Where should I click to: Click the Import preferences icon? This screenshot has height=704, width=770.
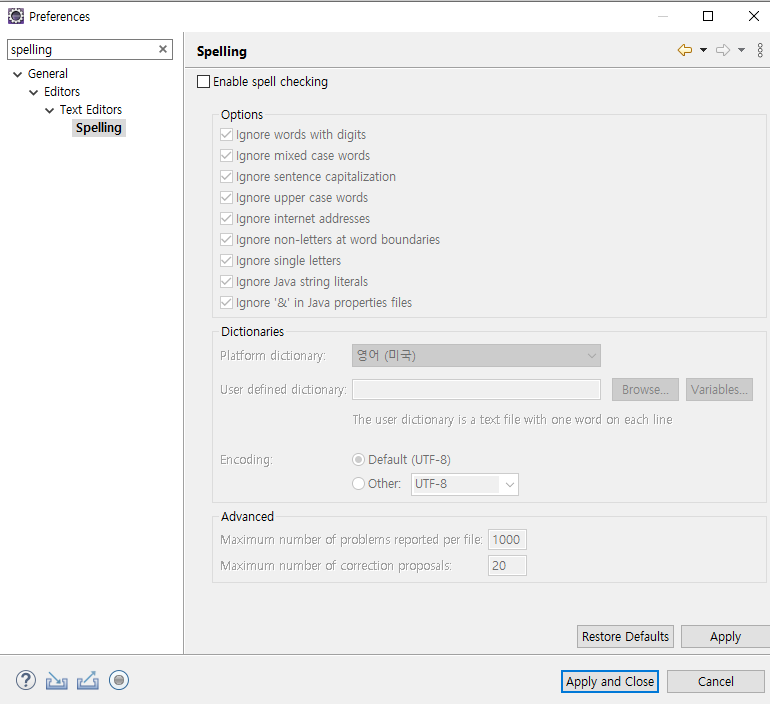(x=56, y=681)
